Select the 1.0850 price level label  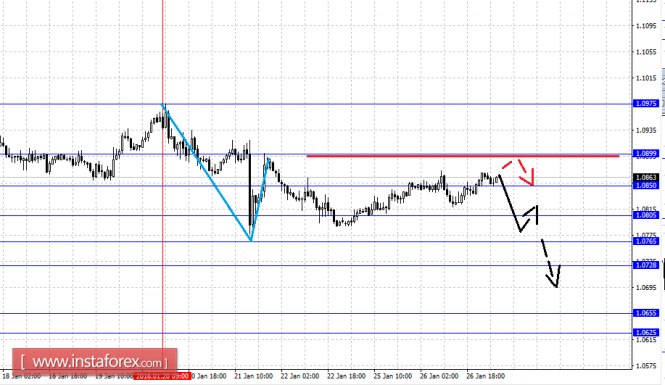646,185
